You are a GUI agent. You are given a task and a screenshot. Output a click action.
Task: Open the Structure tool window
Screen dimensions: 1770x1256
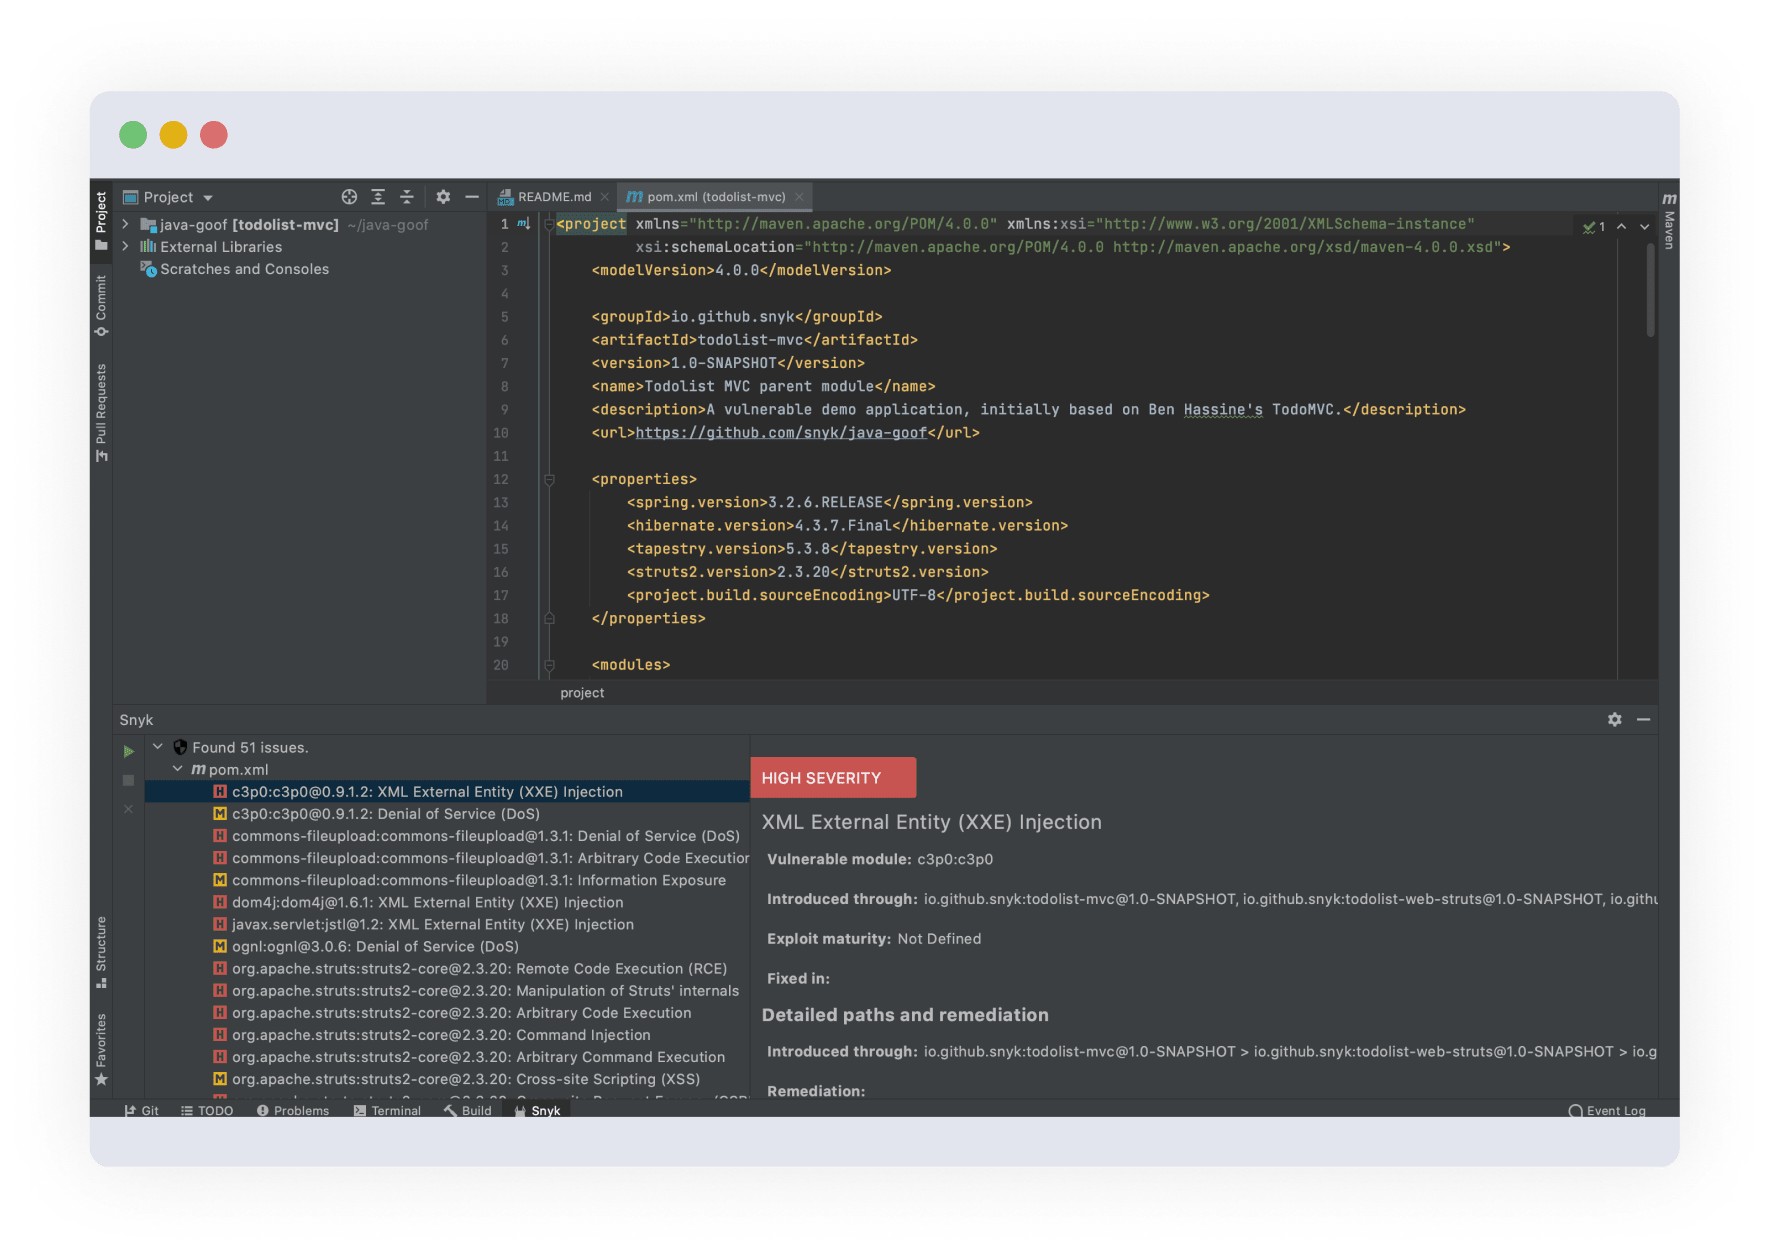(101, 952)
